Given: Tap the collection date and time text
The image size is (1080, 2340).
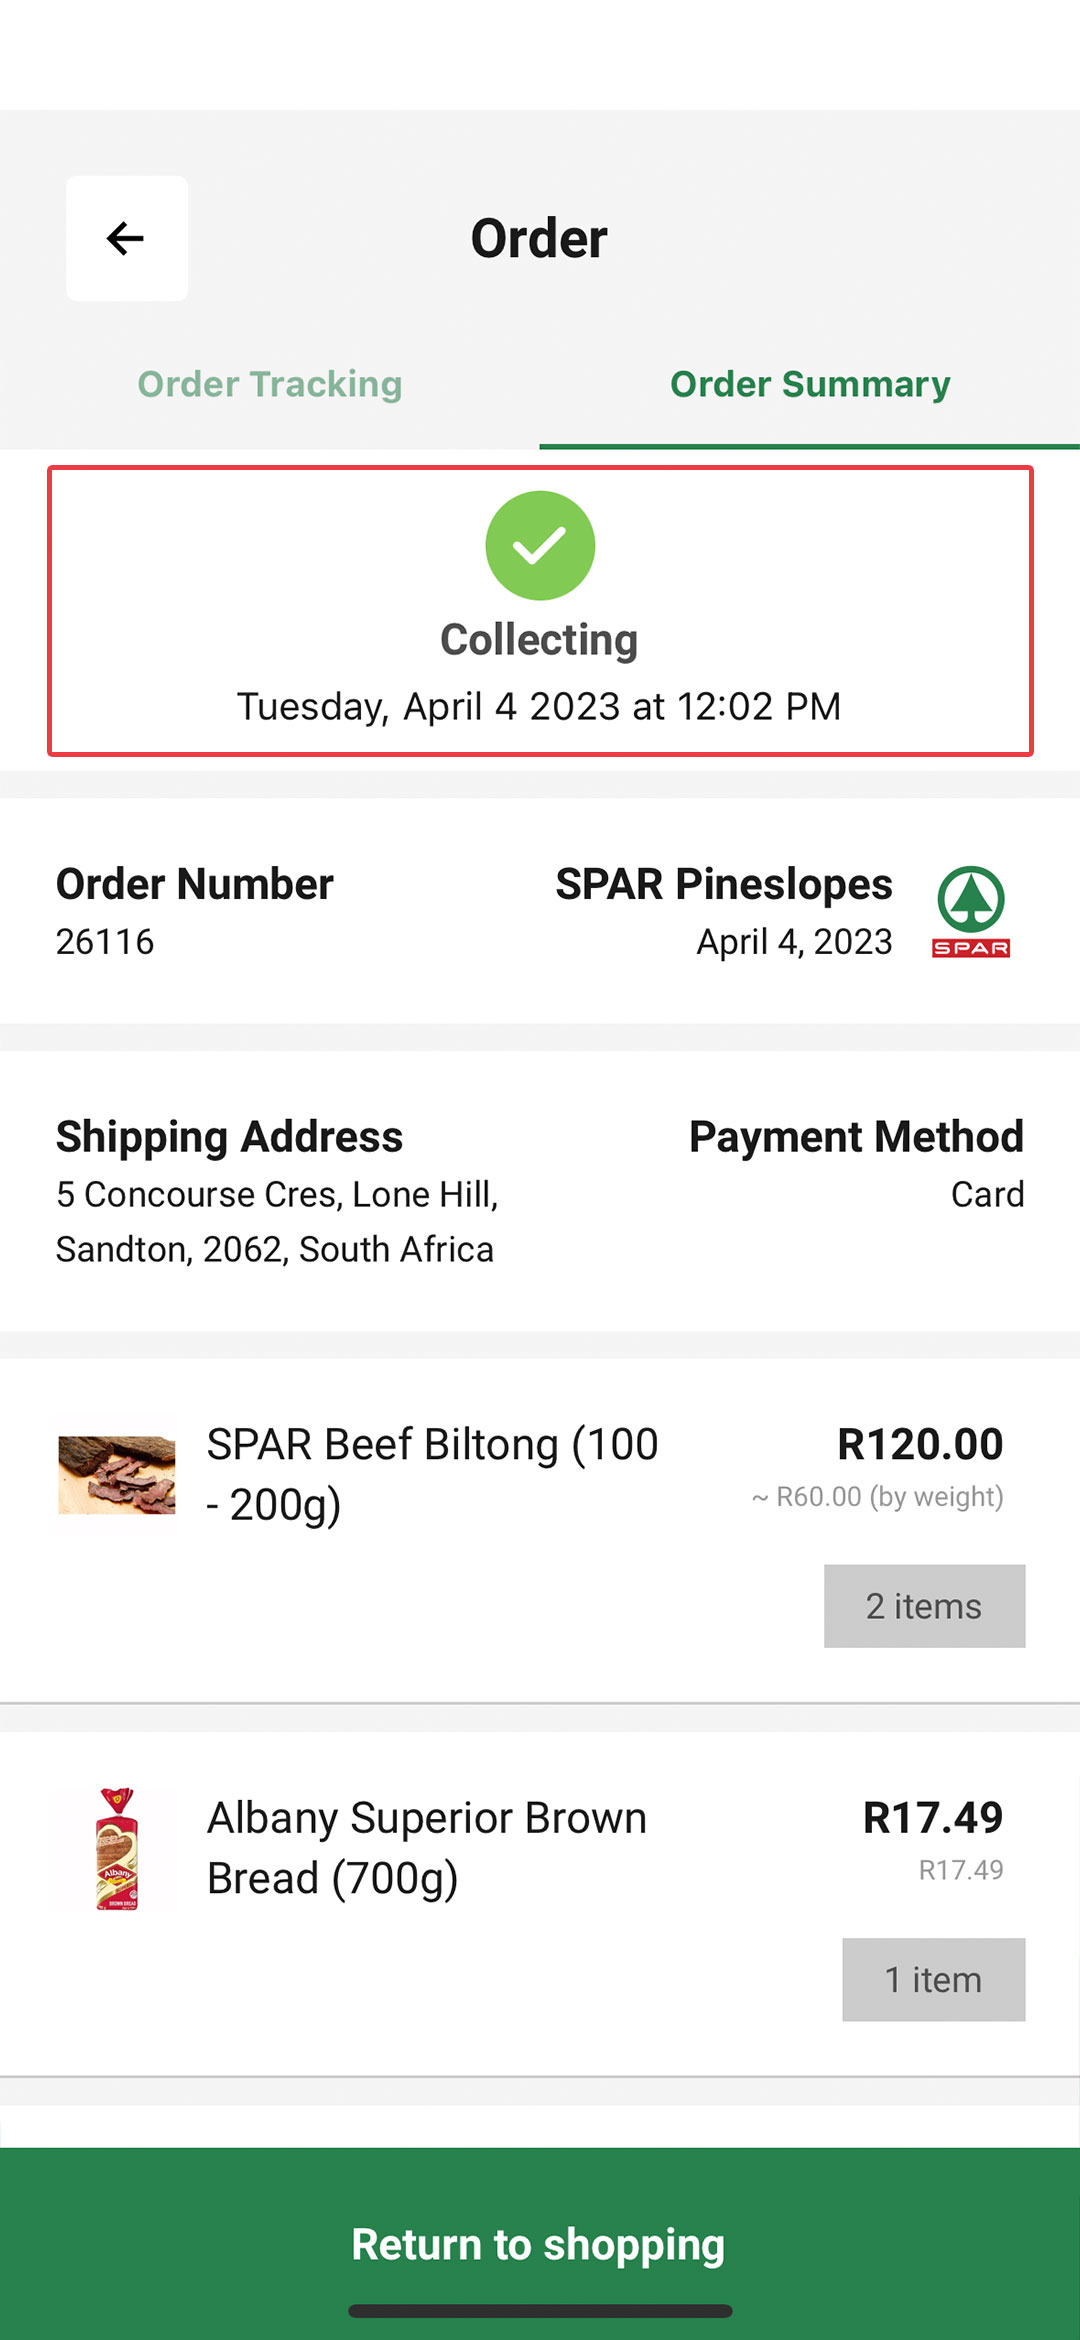Looking at the screenshot, I should coord(539,706).
